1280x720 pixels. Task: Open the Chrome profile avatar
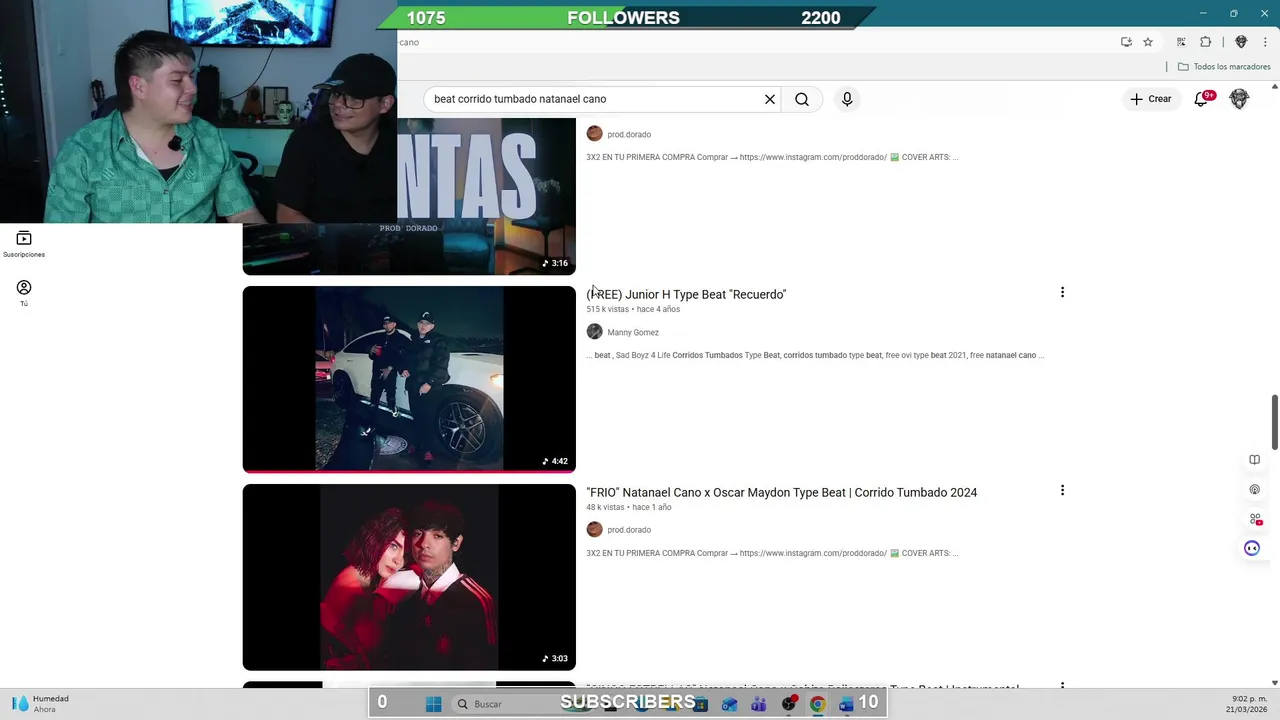(x=1241, y=42)
